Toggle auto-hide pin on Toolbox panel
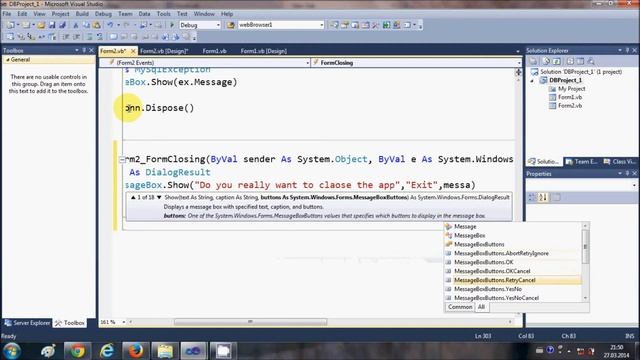The image size is (640, 360). pyautogui.click(x=84, y=50)
